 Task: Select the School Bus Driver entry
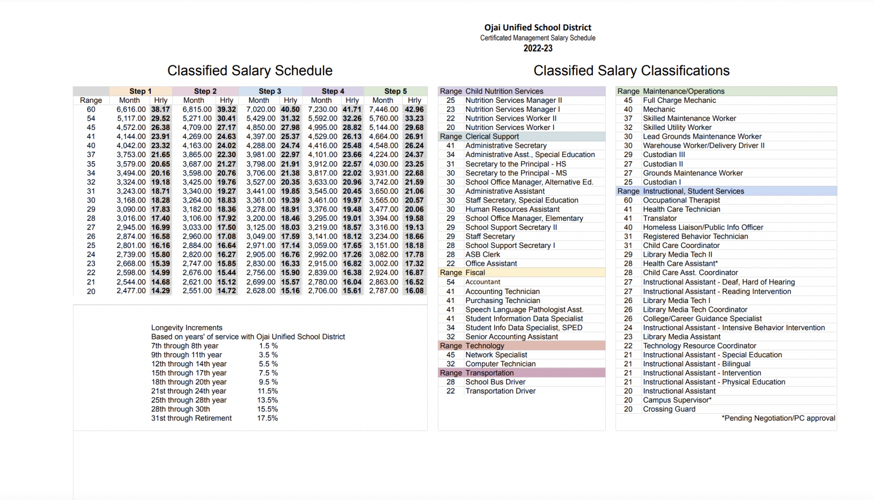click(x=495, y=382)
